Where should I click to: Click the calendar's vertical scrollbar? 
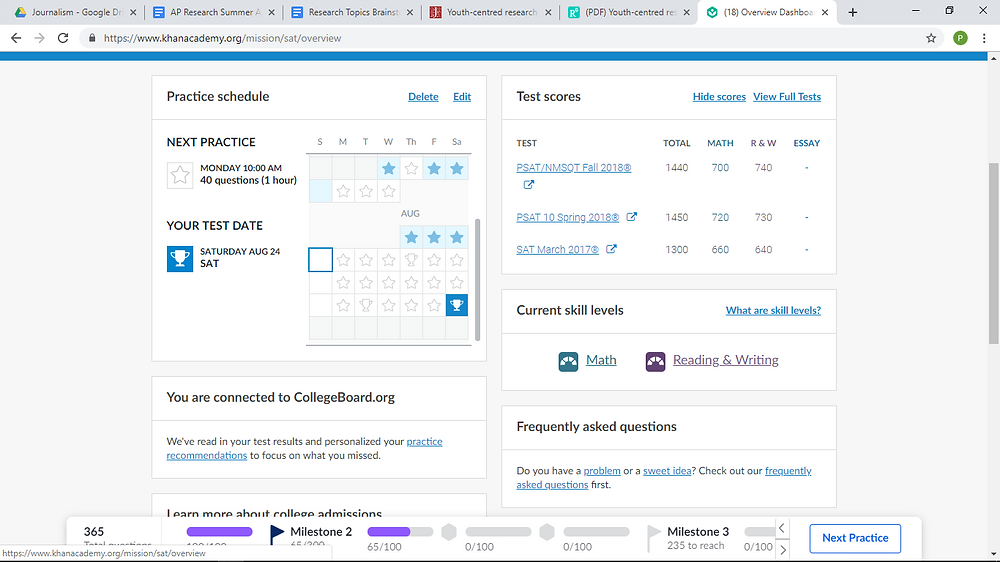click(x=477, y=279)
